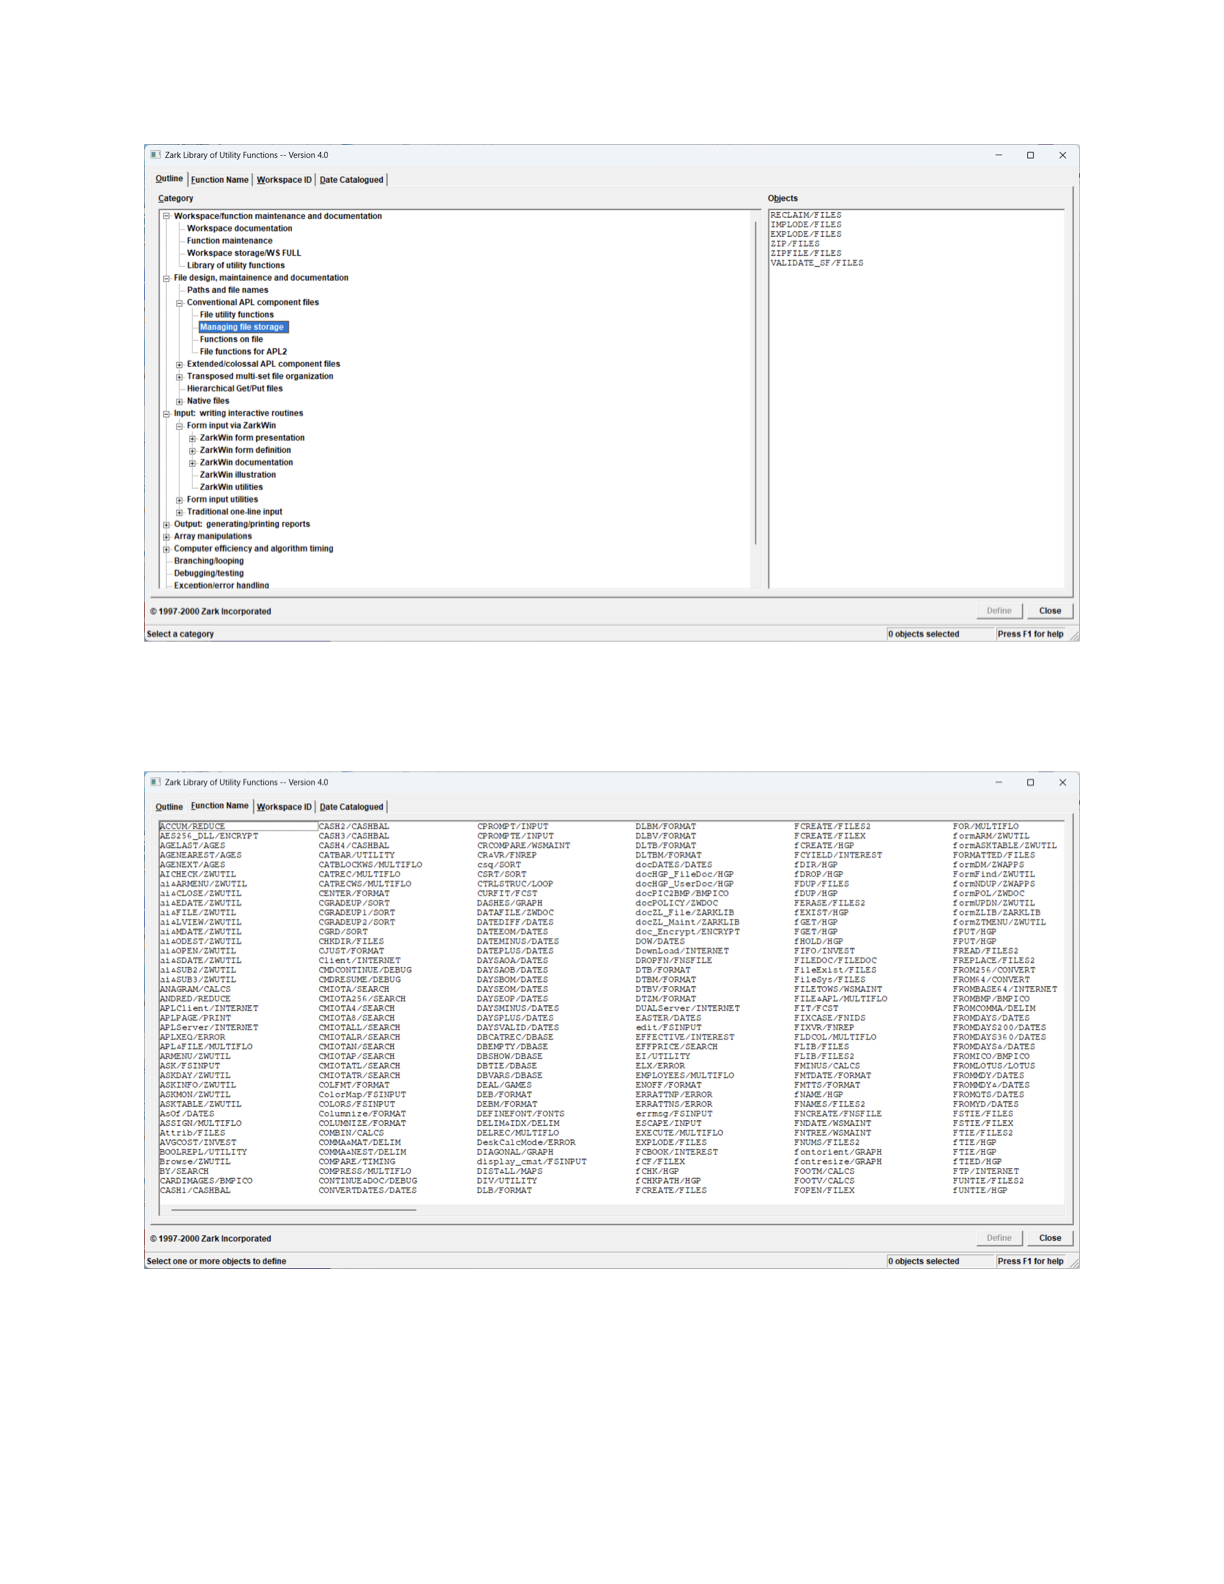
Task: Expand Transposed multi-set file organization node
Action: (x=179, y=377)
